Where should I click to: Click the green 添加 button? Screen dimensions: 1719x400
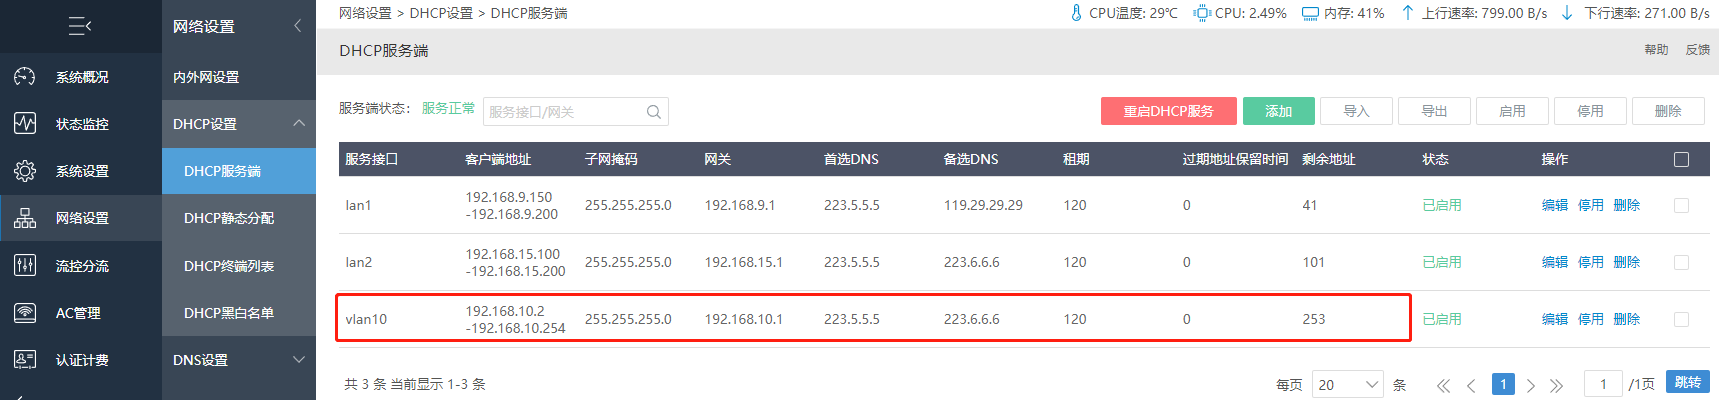tap(1278, 111)
